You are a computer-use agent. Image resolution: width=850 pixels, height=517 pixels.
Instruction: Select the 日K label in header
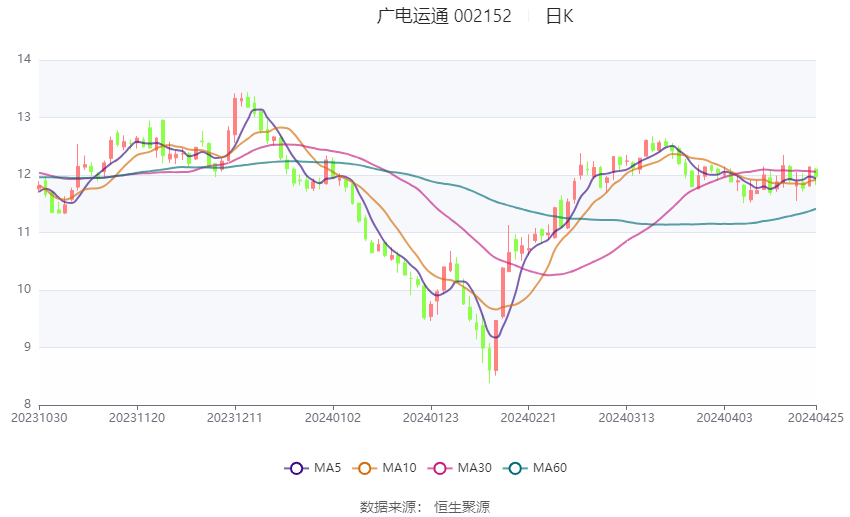(x=559, y=16)
